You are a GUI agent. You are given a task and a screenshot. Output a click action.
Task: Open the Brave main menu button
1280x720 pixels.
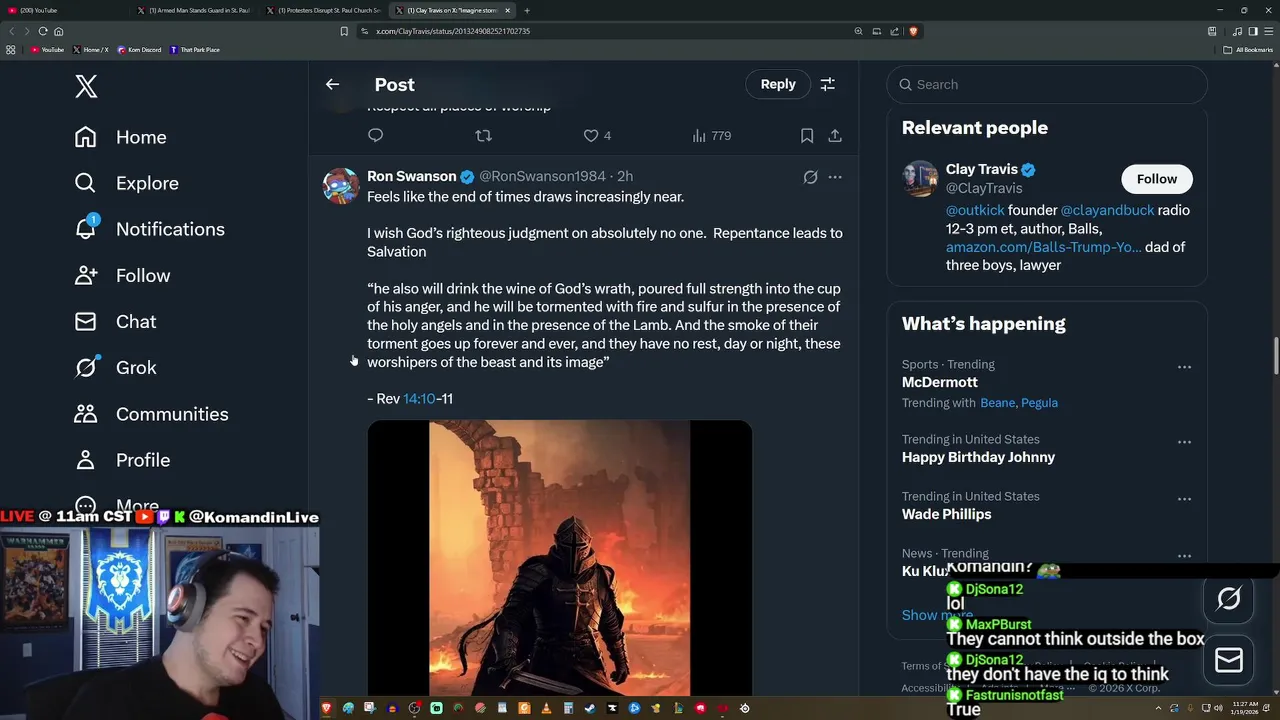pos(1267,31)
